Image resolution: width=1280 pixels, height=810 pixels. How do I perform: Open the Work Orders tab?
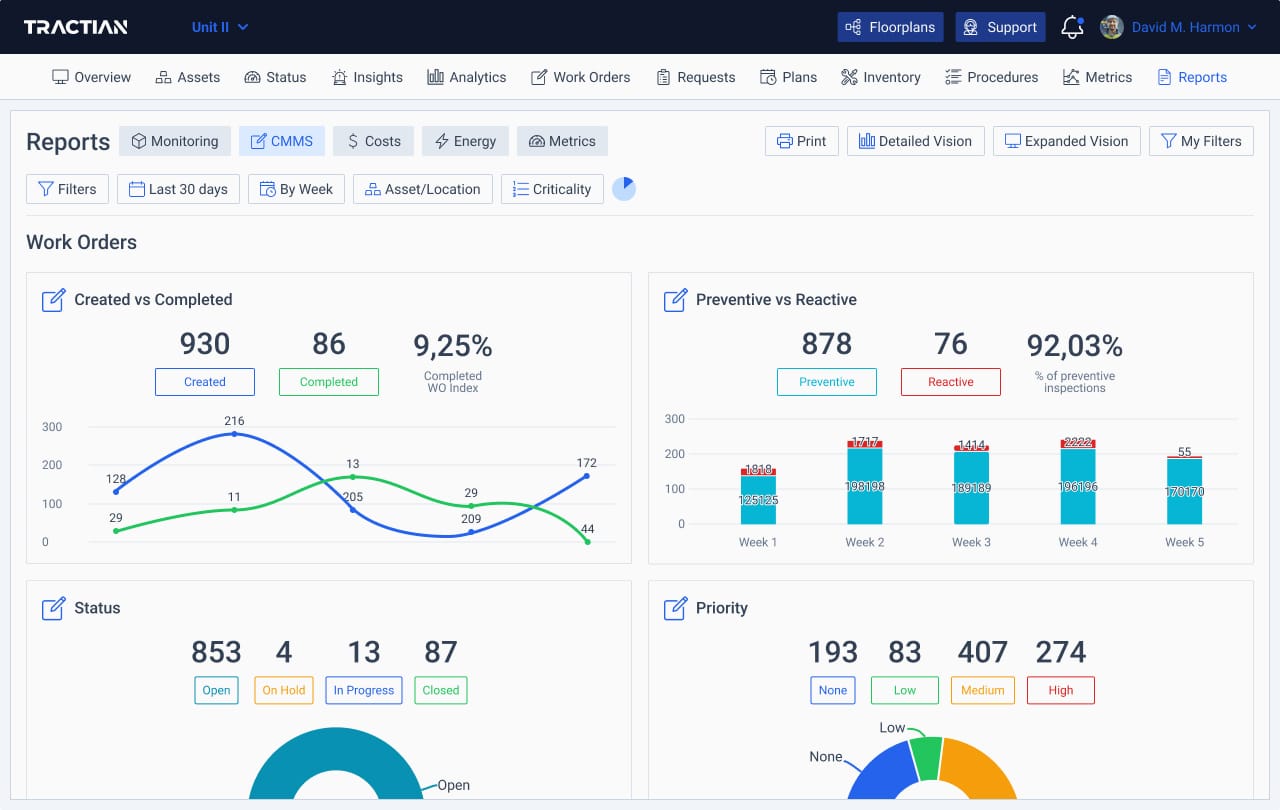[580, 76]
